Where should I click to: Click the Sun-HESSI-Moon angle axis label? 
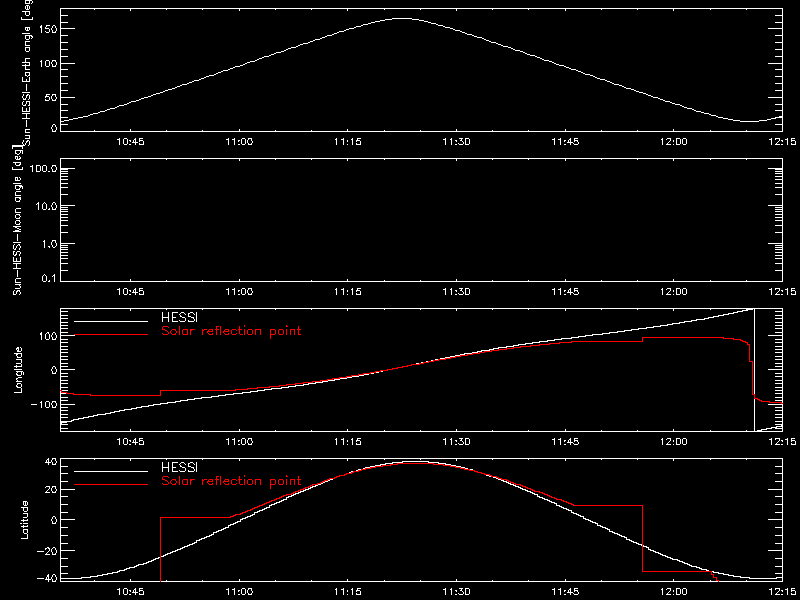pos(18,220)
